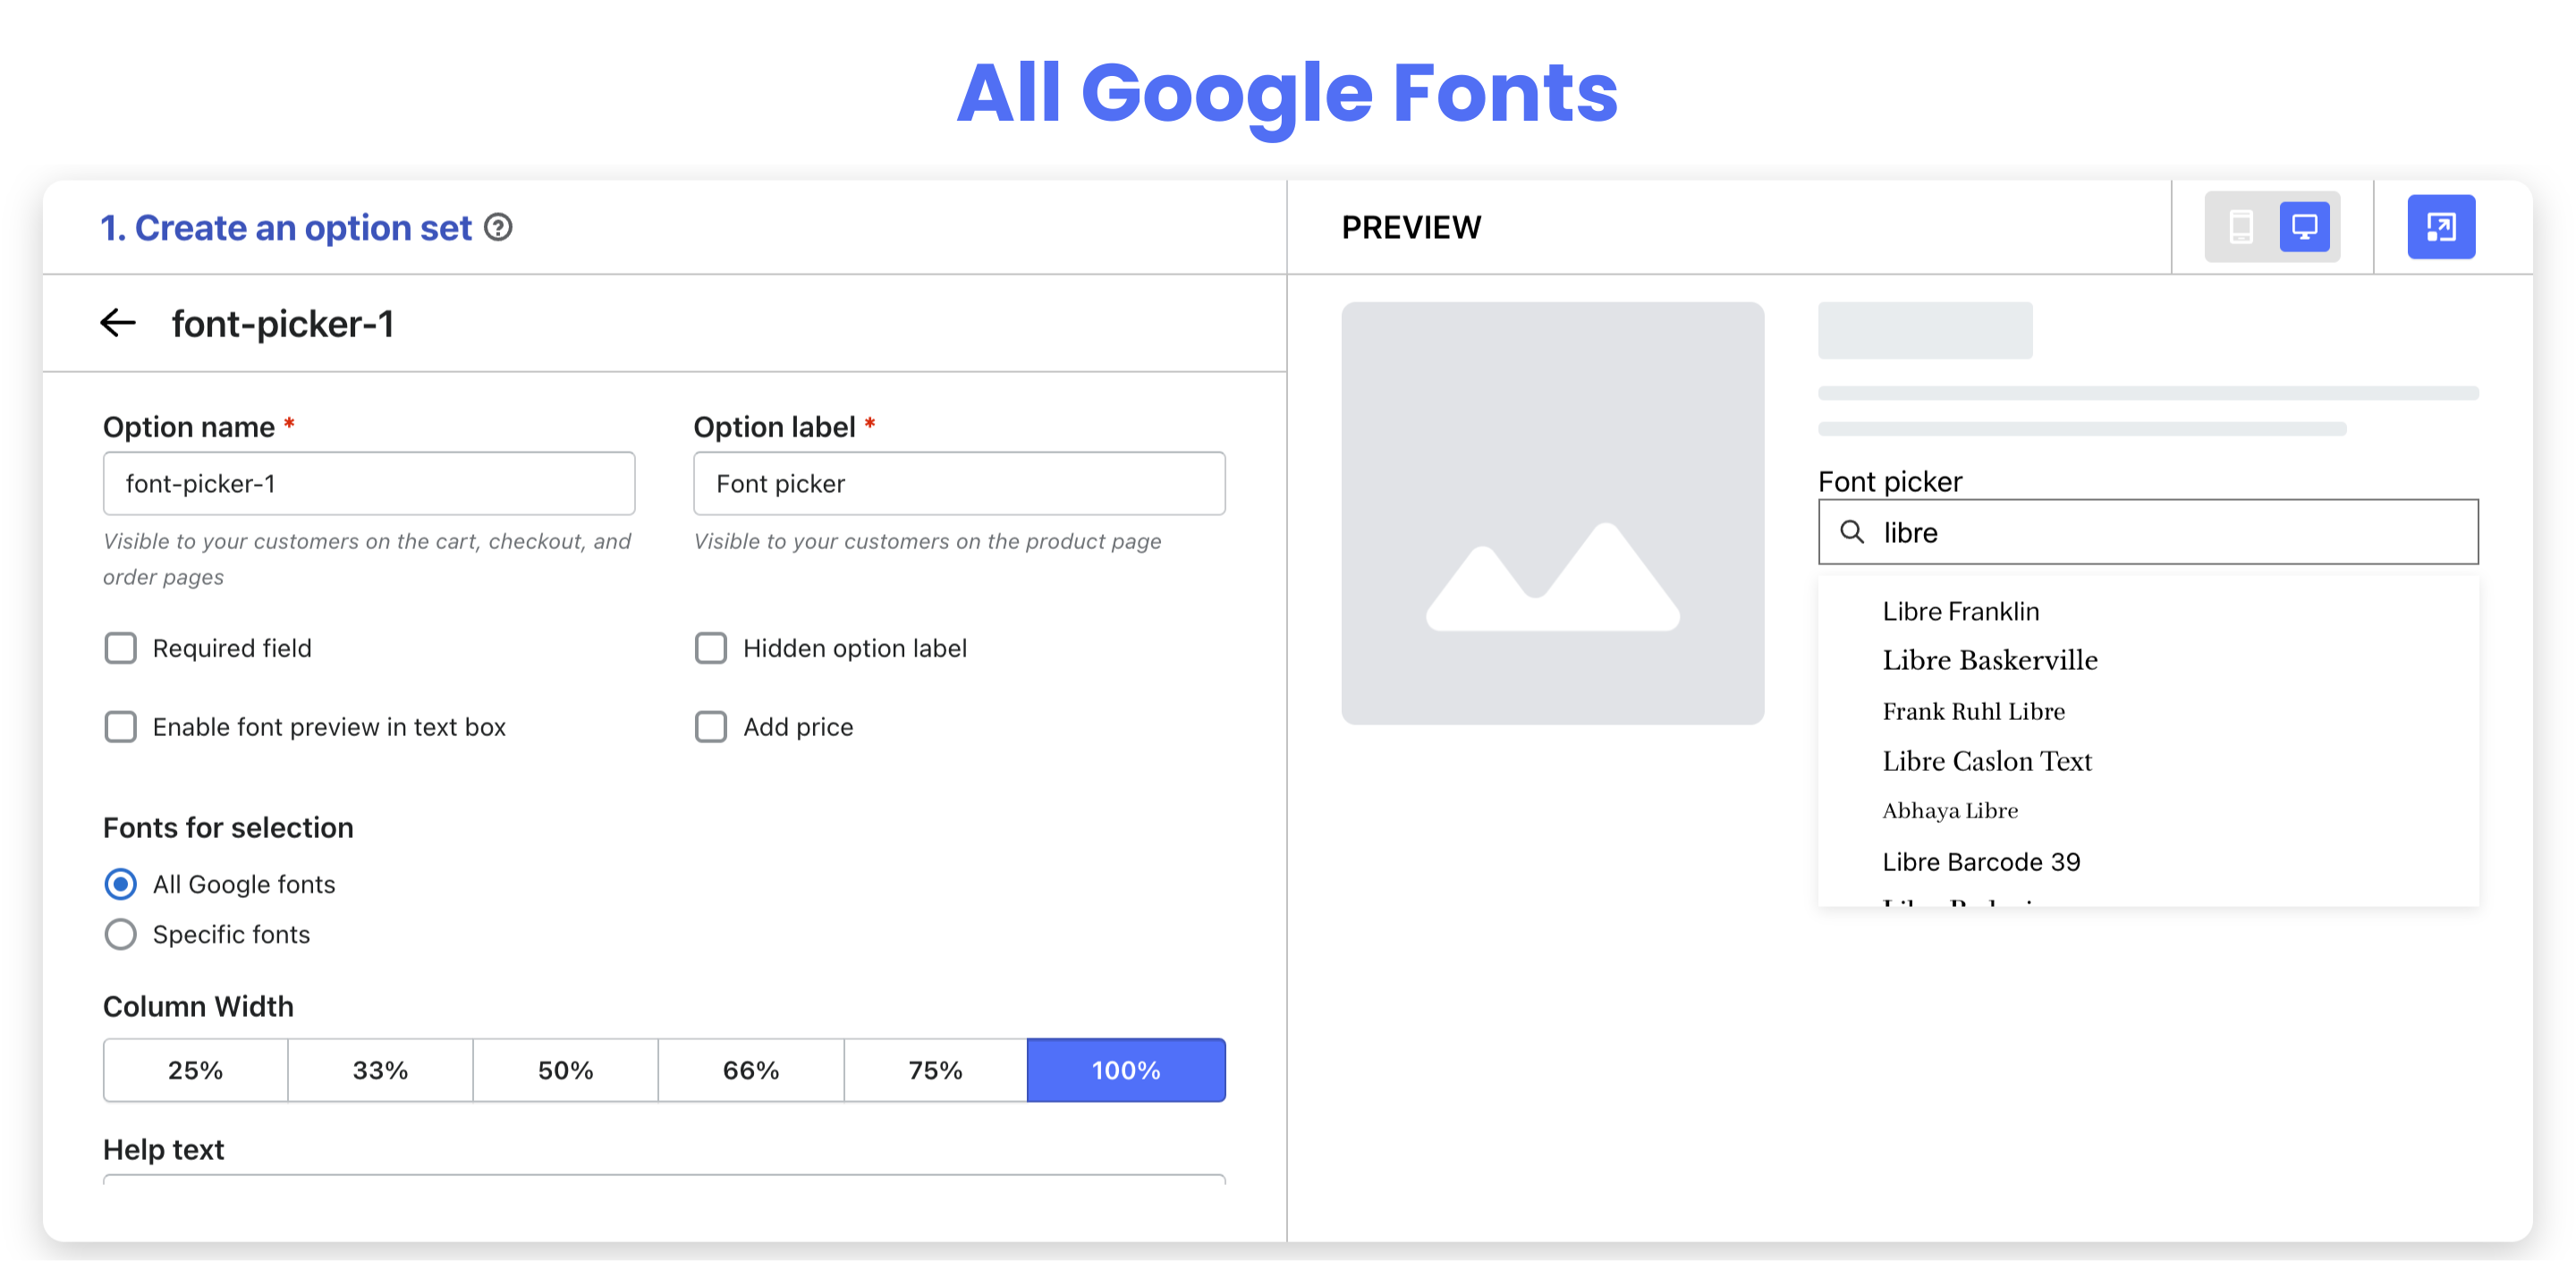Choose Libre Baskerville from font list
The image size is (2576, 1261).
tap(1990, 660)
